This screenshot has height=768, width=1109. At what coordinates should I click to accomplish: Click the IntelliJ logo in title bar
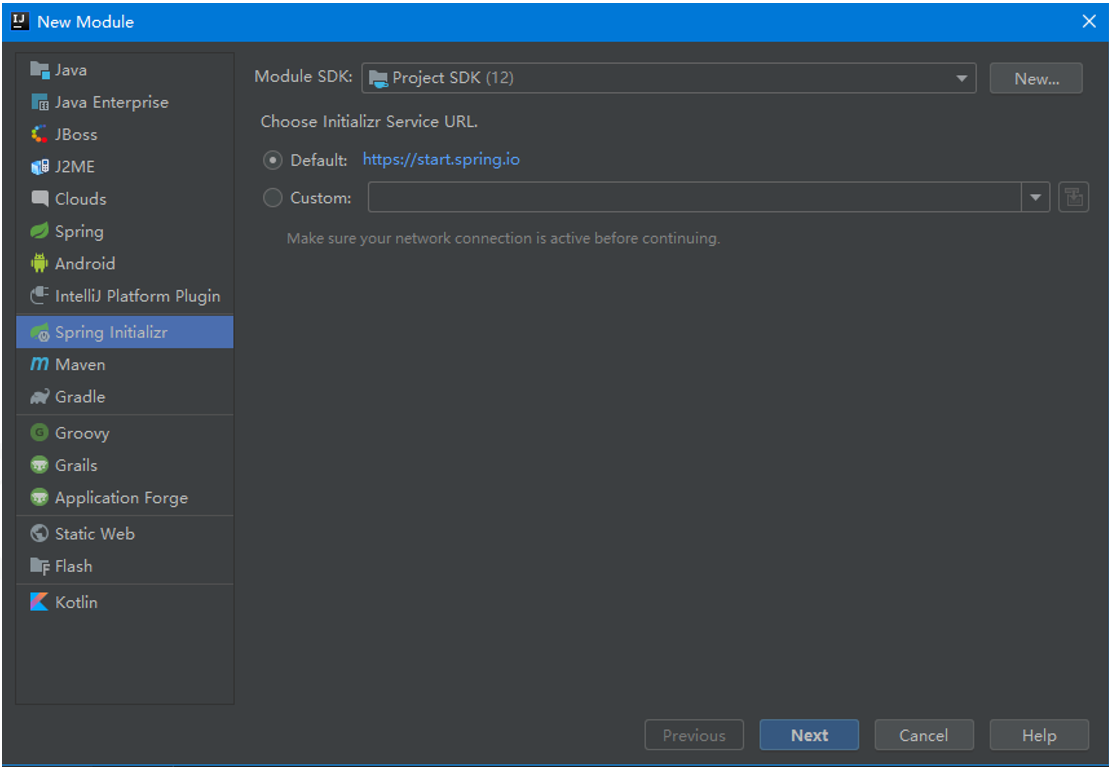20,21
